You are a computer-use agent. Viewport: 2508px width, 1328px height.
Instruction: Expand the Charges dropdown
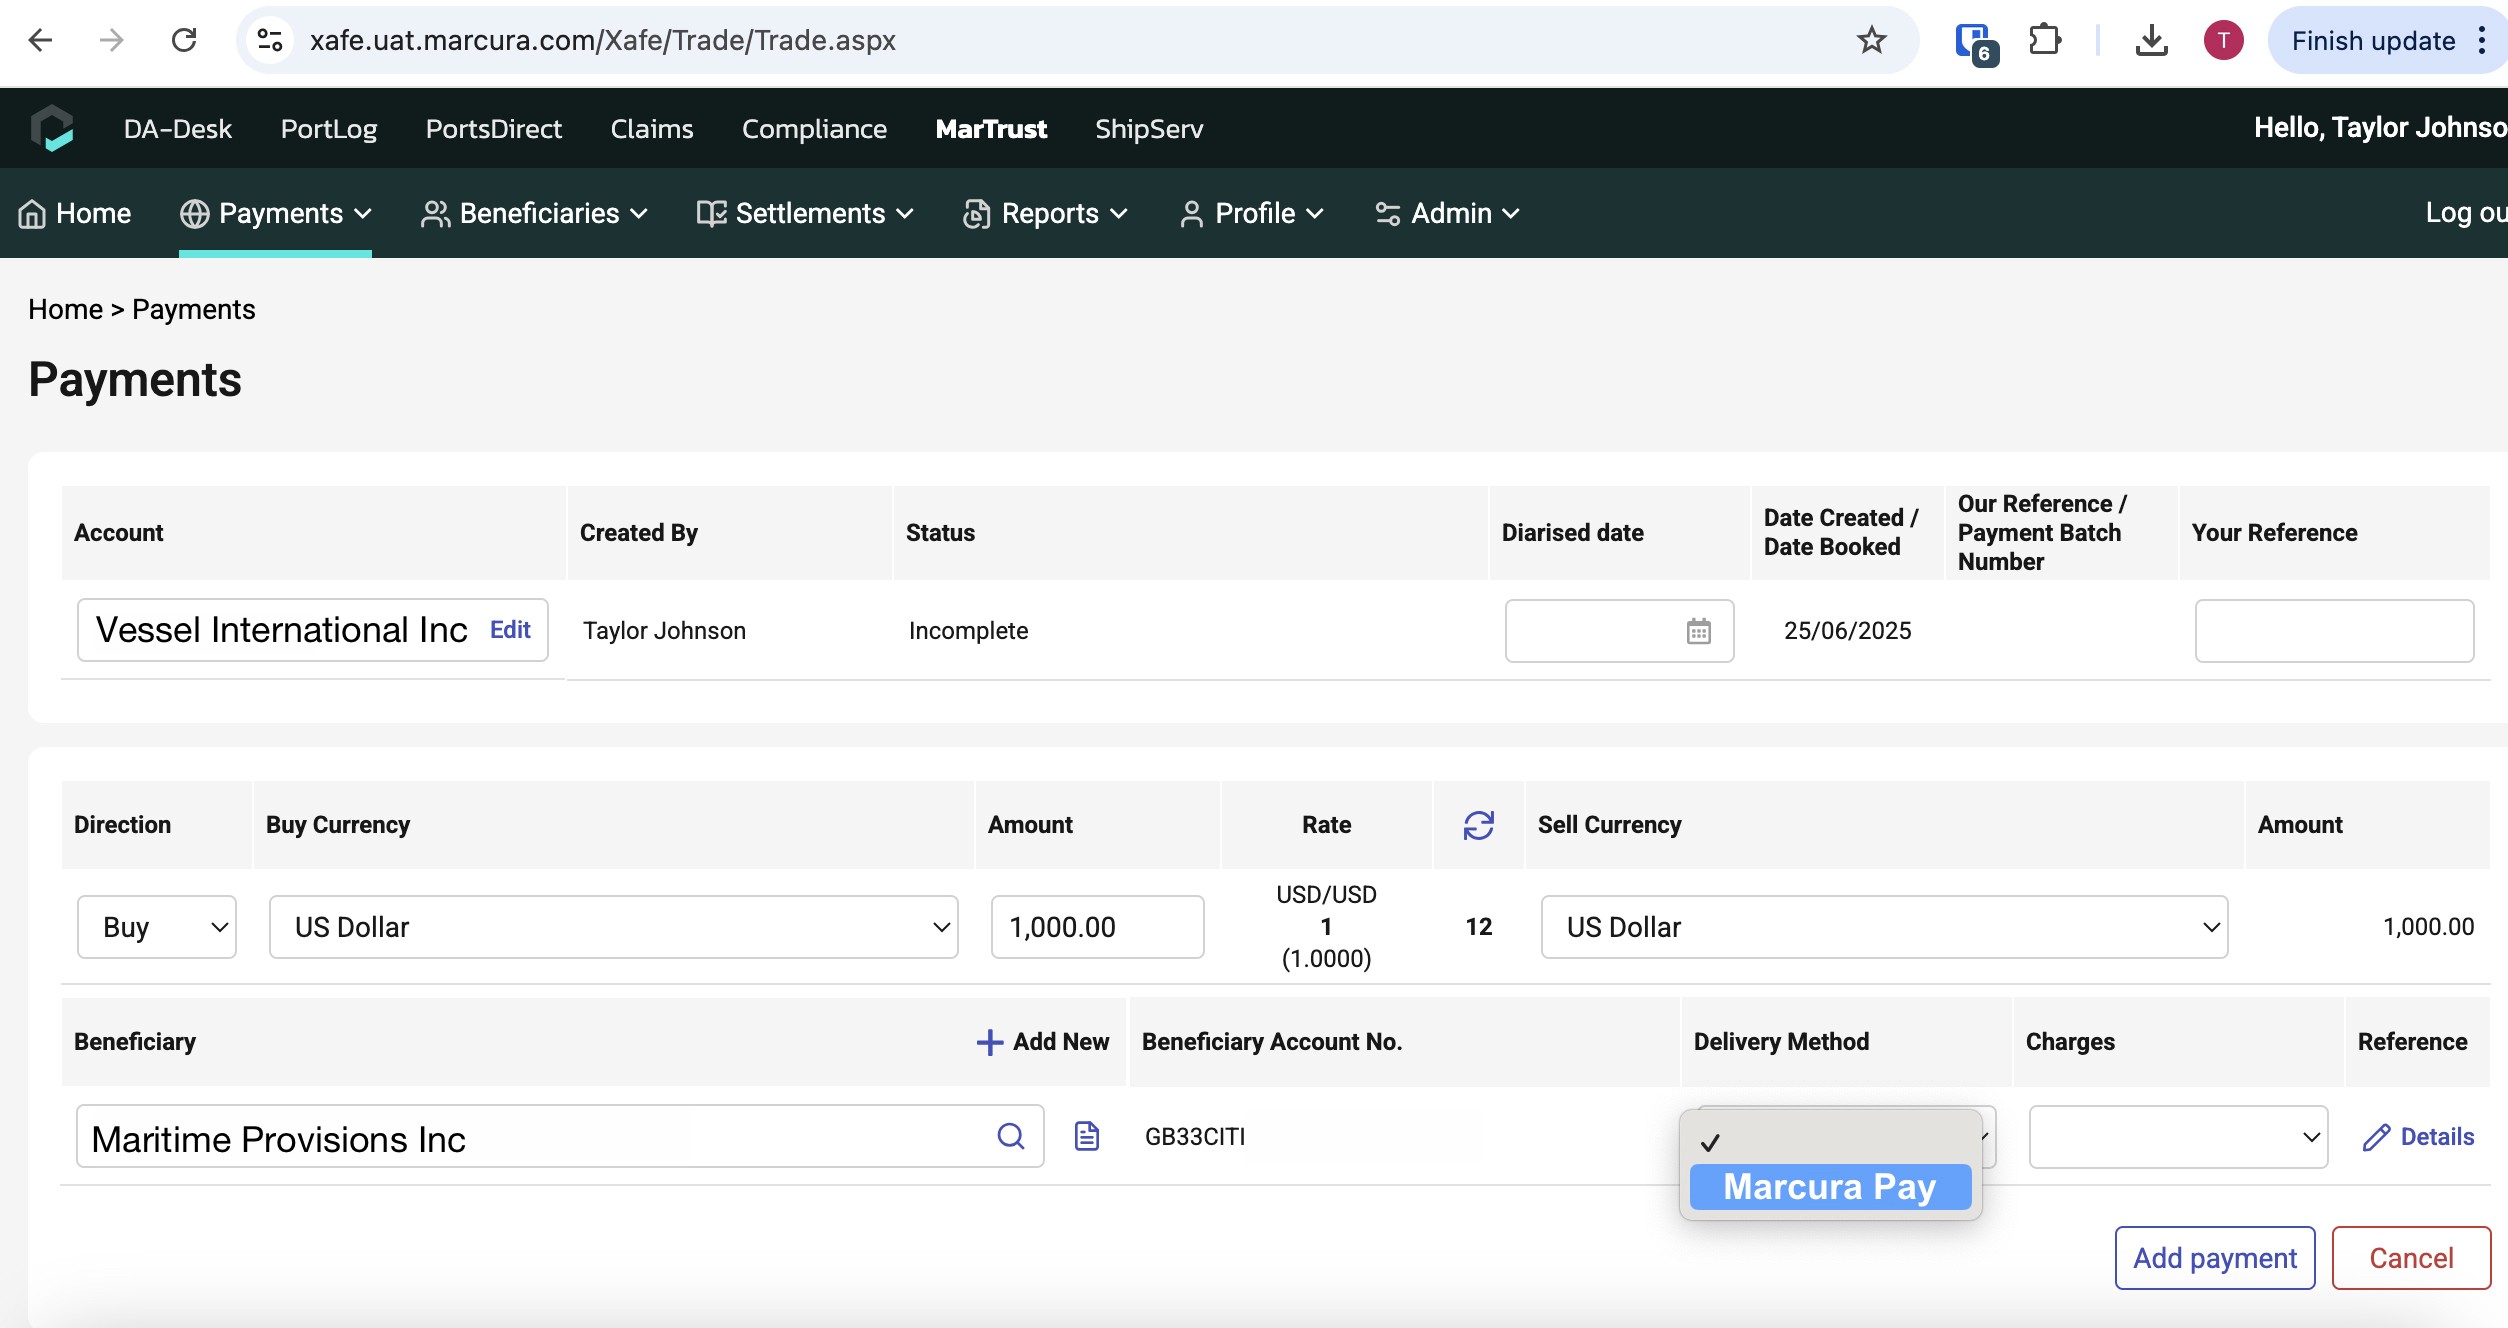point(2177,1136)
